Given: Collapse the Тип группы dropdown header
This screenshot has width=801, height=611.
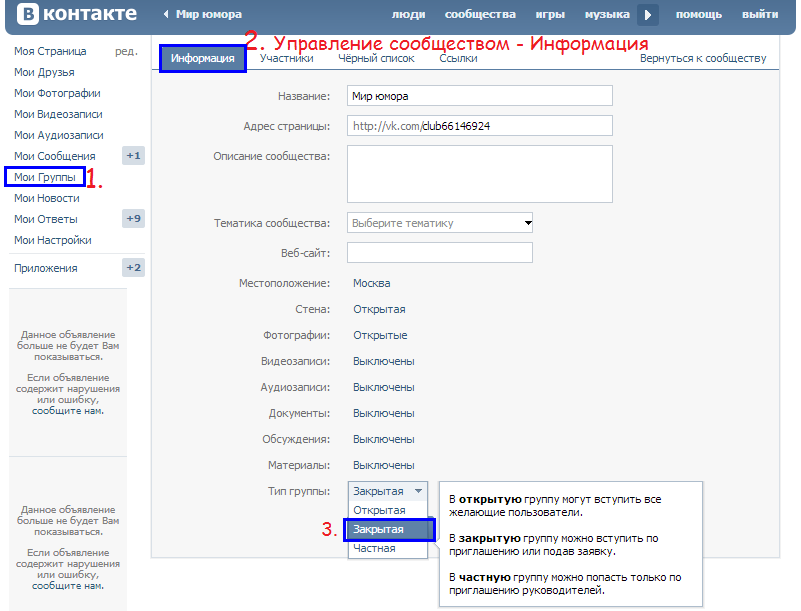Looking at the screenshot, I should click(x=388, y=491).
